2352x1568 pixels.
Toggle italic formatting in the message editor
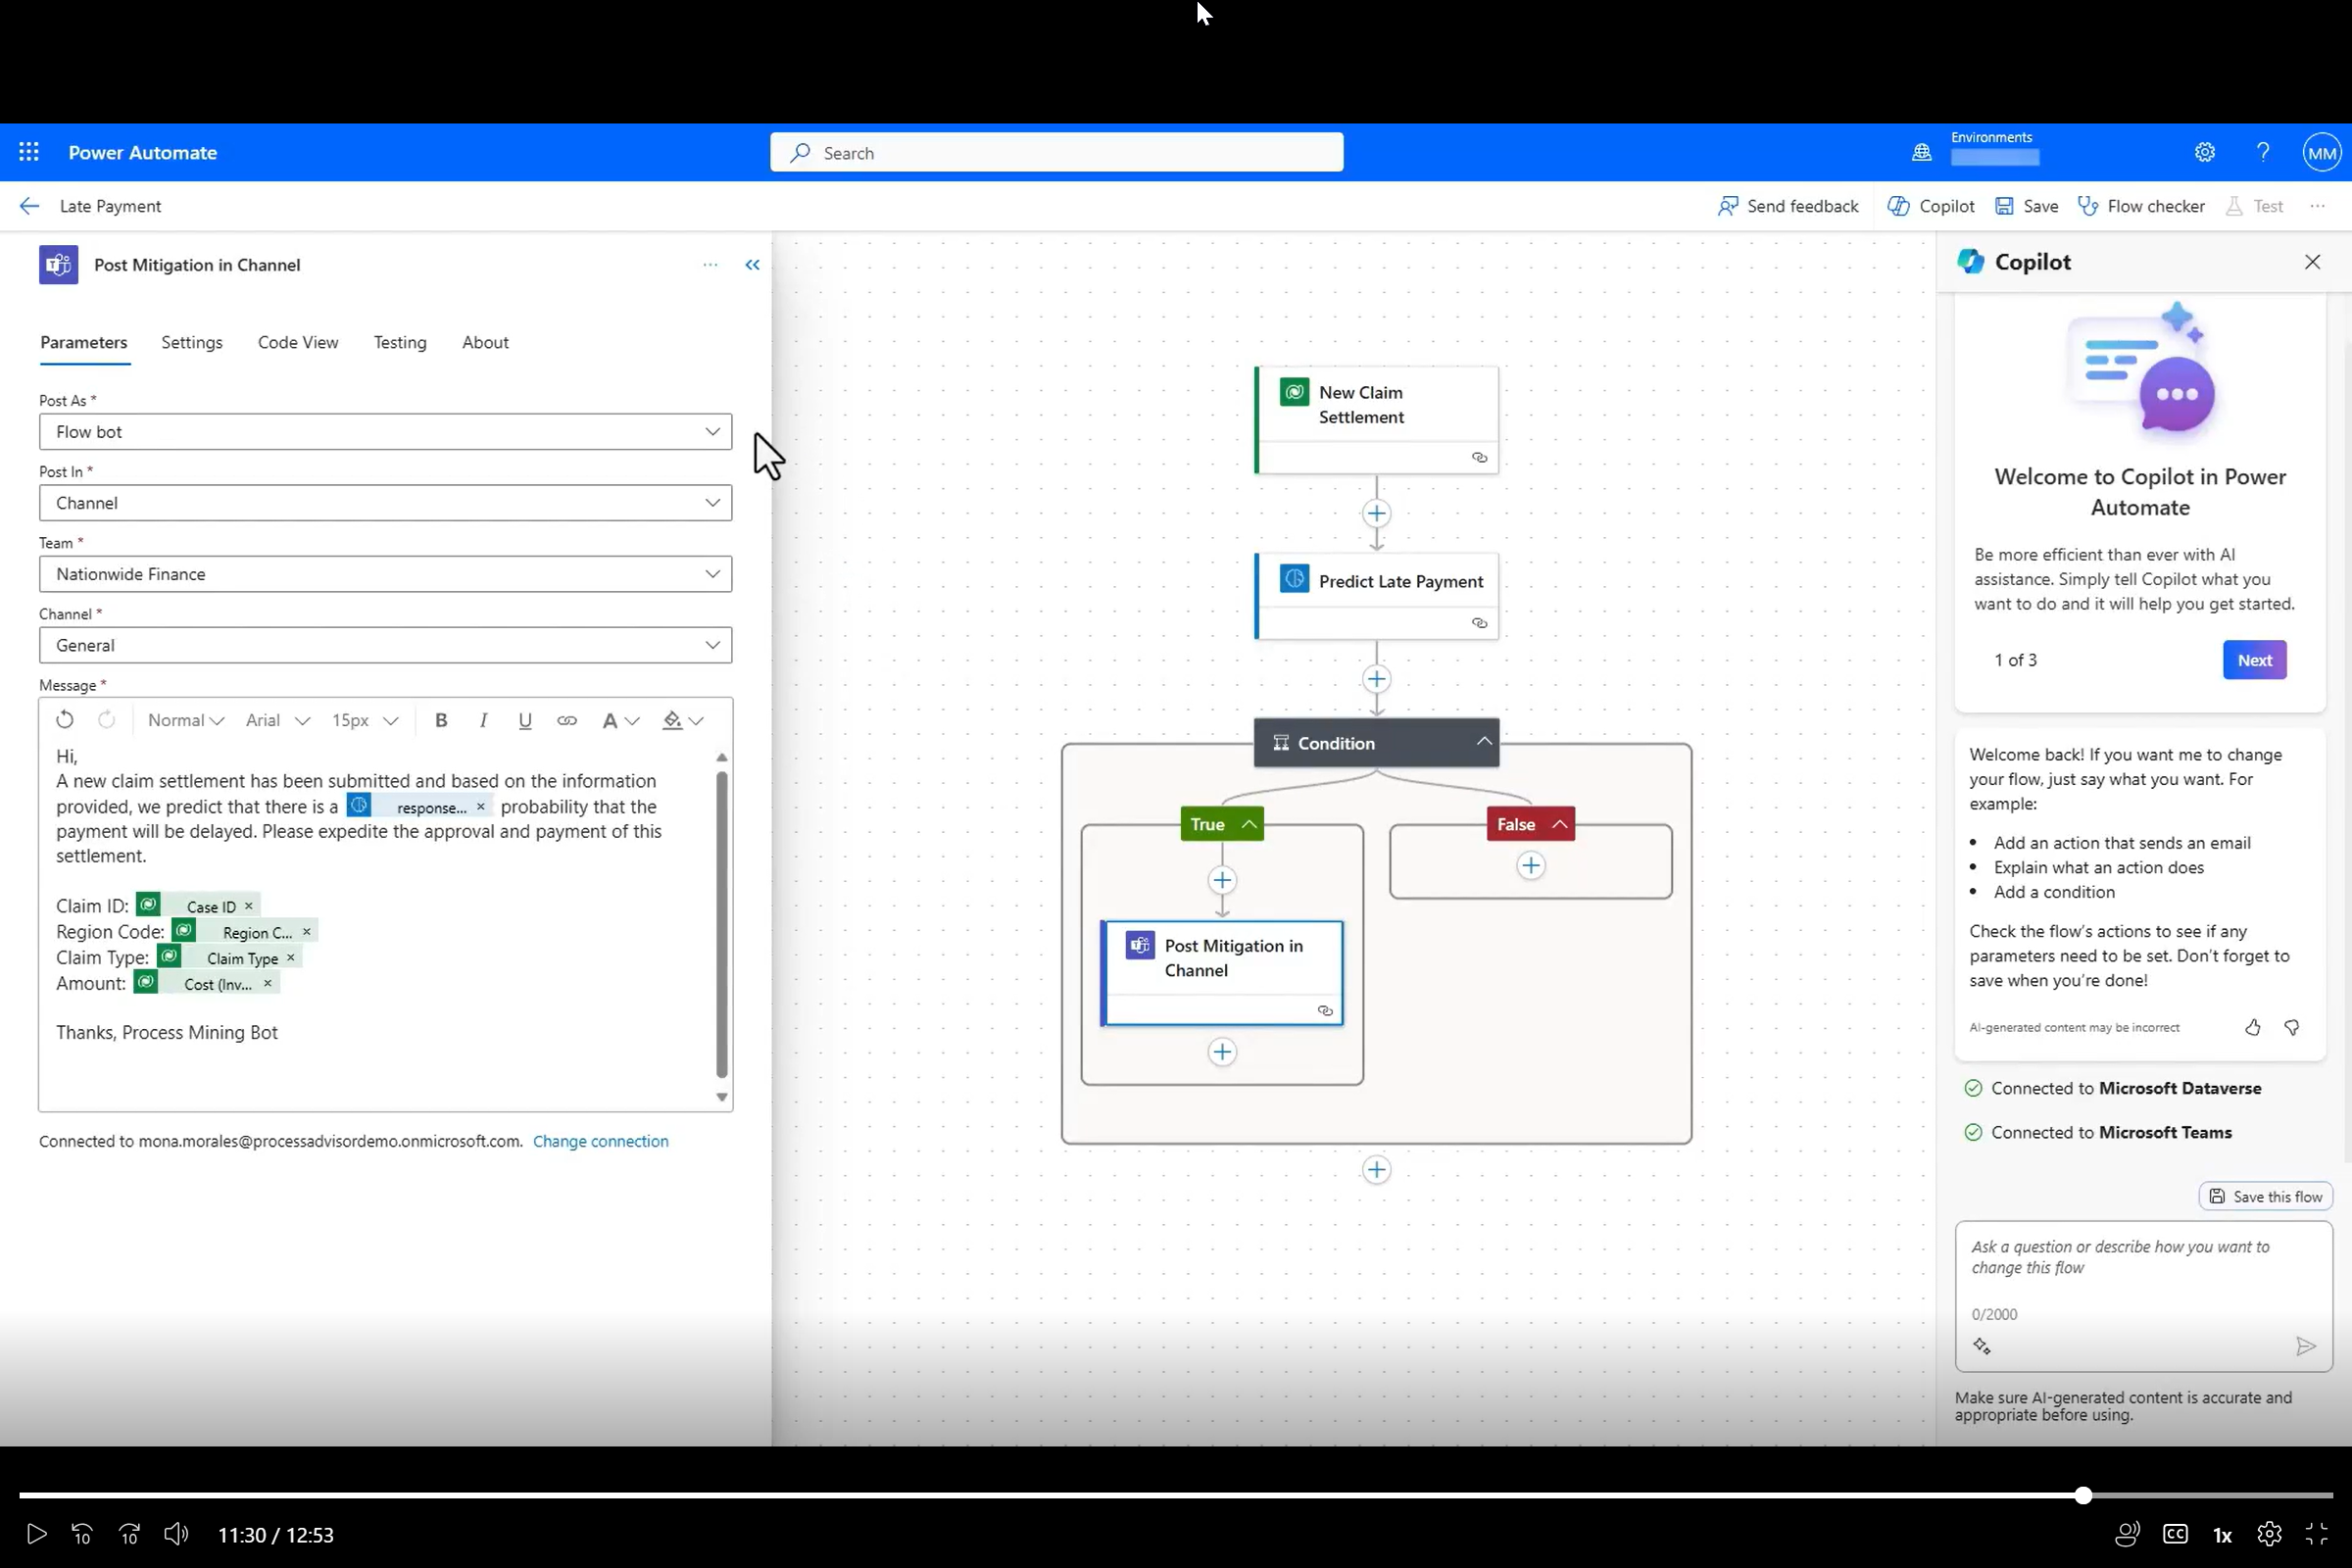pos(483,720)
